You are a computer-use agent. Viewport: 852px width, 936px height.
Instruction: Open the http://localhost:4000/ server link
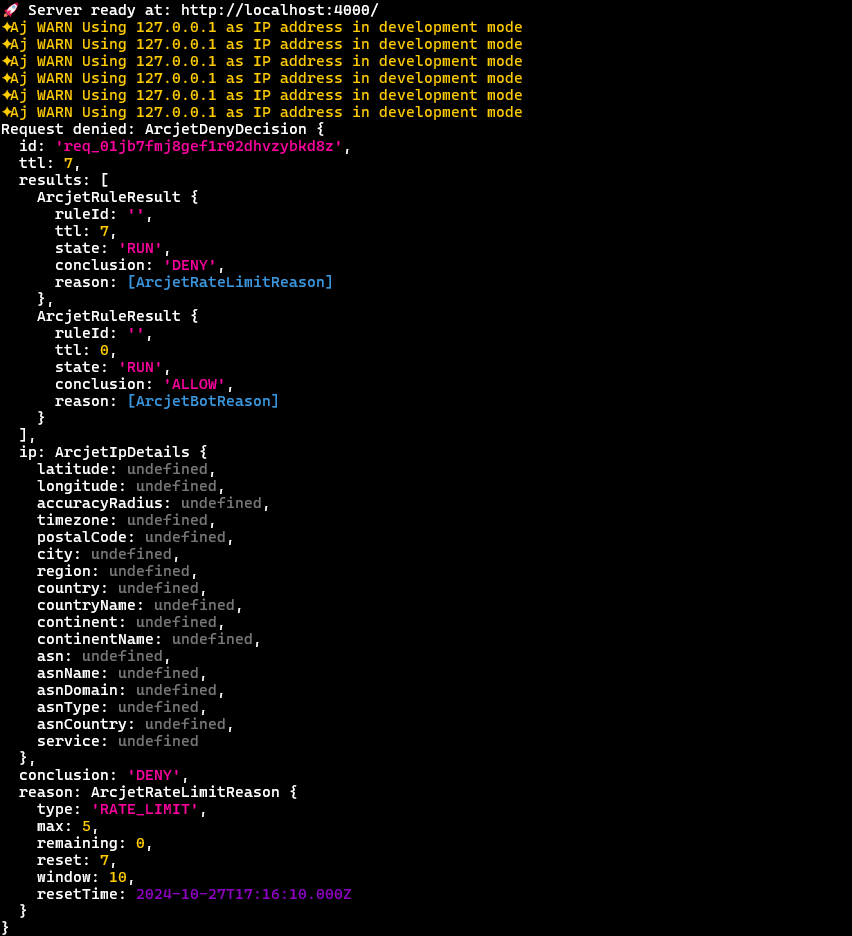pos(280,10)
